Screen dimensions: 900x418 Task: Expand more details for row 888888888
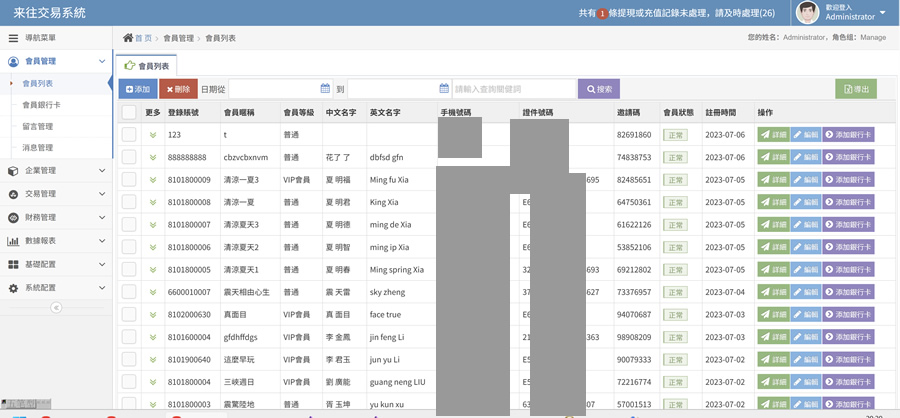pos(153,158)
